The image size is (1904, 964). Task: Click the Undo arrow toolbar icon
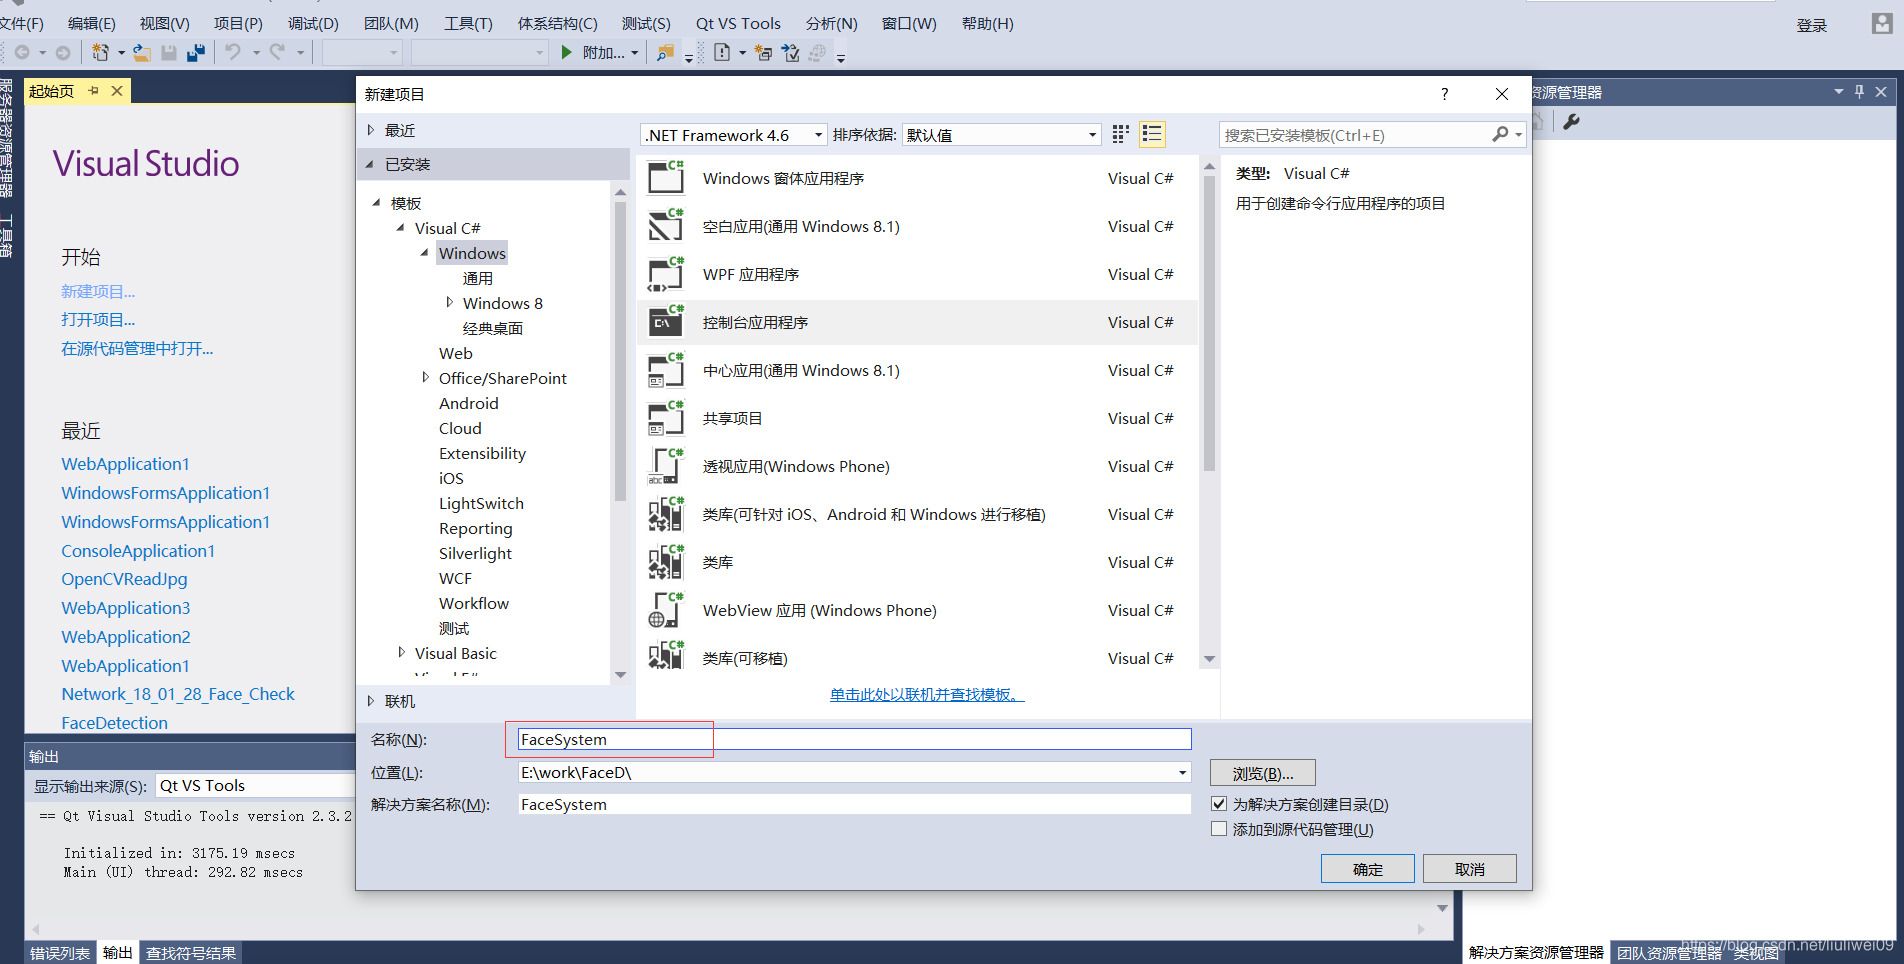[x=233, y=52]
